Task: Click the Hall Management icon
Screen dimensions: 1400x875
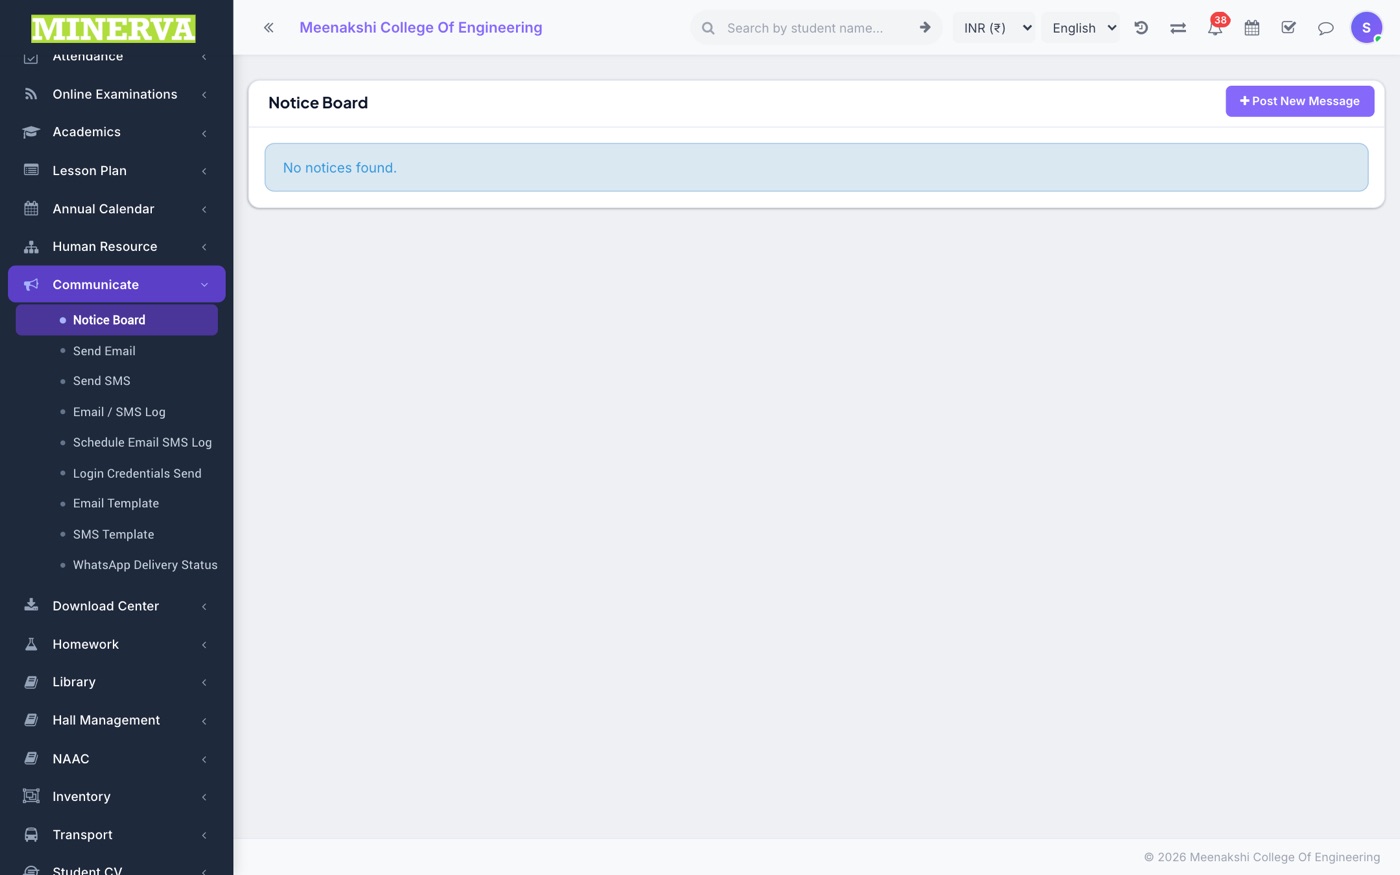Action: (x=31, y=720)
